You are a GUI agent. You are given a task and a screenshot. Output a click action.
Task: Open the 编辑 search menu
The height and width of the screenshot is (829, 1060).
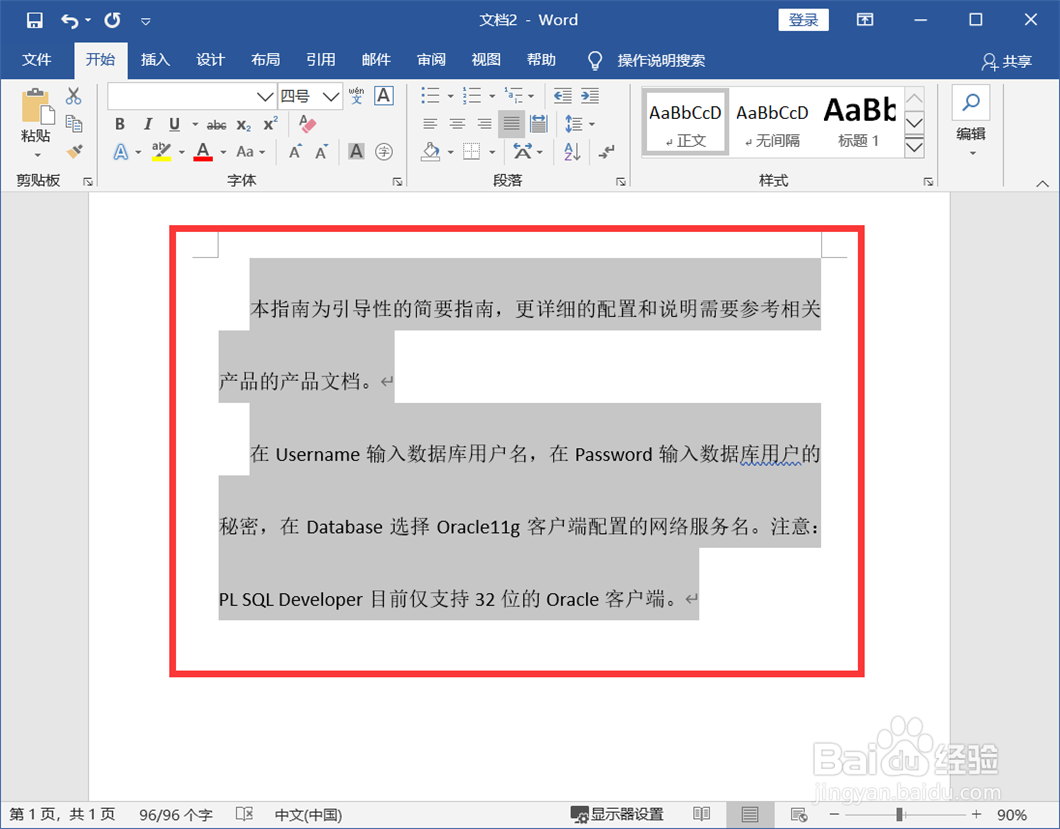[x=971, y=122]
